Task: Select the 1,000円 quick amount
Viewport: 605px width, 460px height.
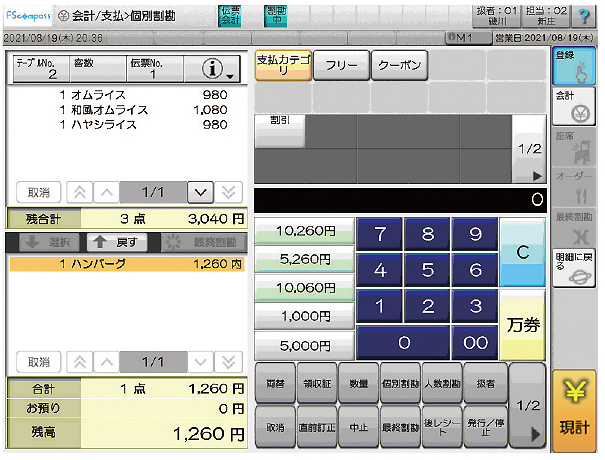Action: [x=305, y=316]
